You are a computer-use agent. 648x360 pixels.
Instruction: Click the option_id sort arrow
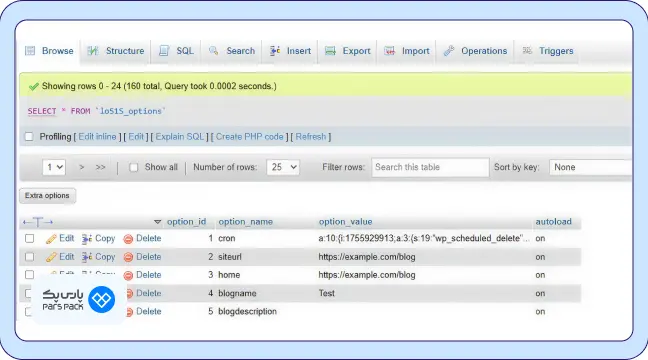coord(157,222)
